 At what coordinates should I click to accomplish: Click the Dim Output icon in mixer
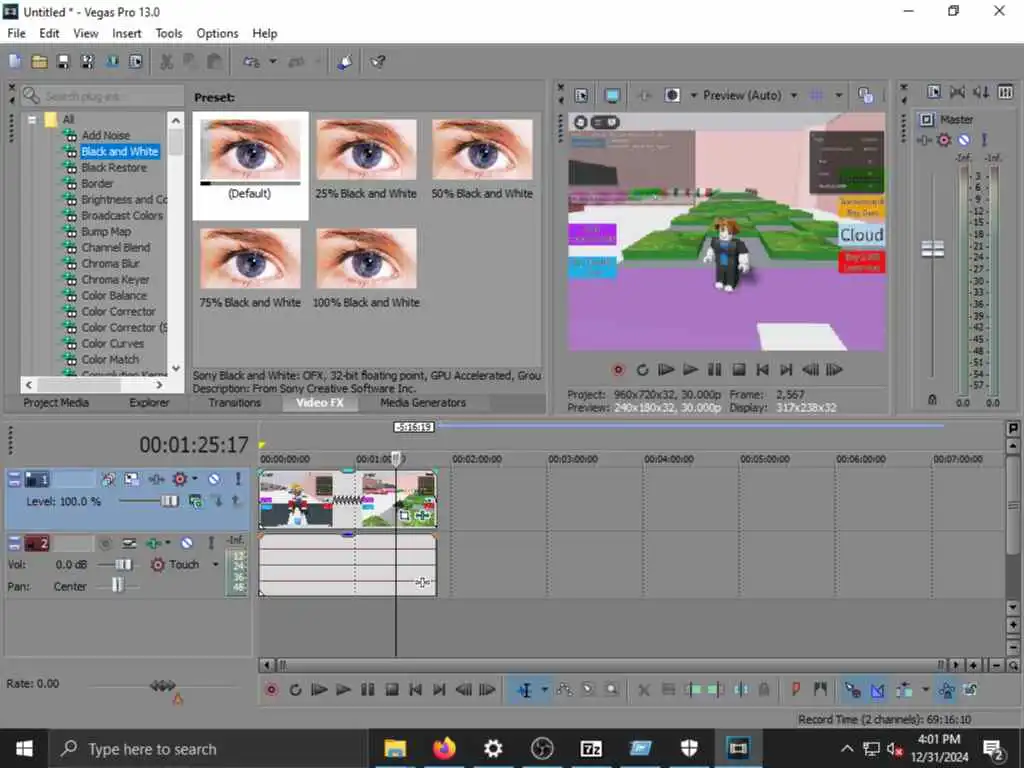[x=981, y=93]
